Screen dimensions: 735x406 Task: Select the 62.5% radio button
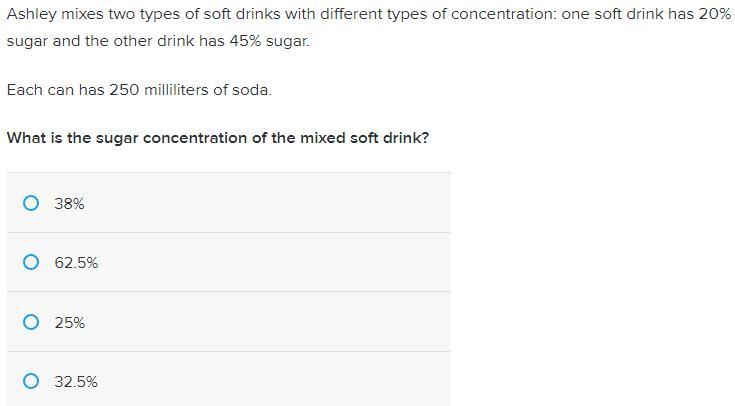click(x=31, y=262)
